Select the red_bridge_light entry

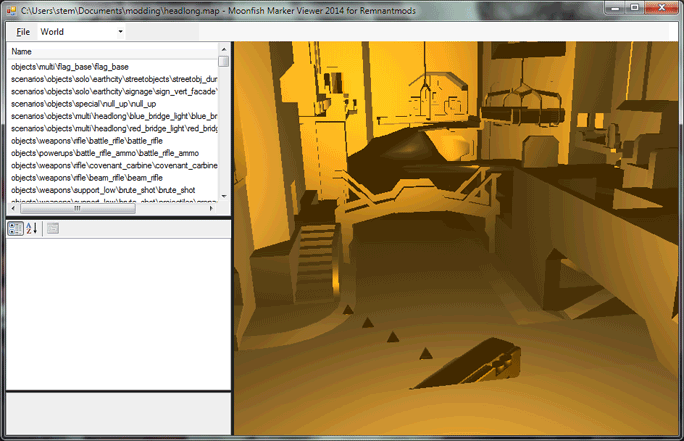click(114, 128)
